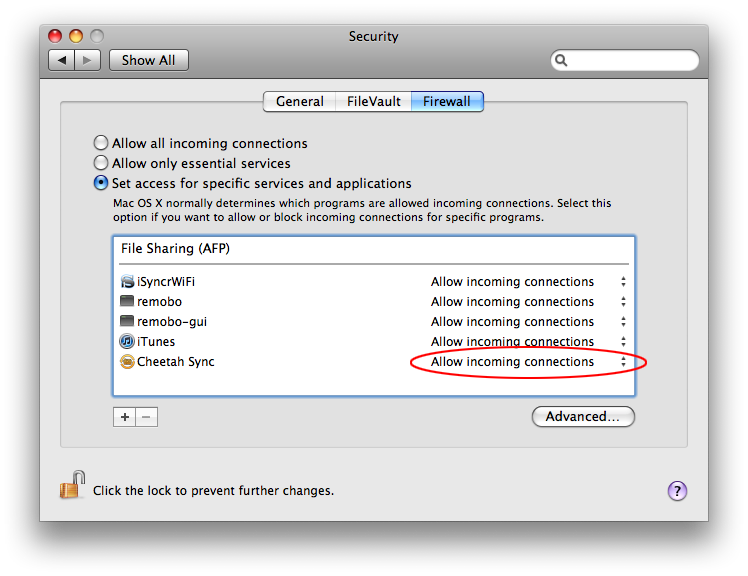
Task: Click the lock icon to prevent changes
Action: click(72, 485)
